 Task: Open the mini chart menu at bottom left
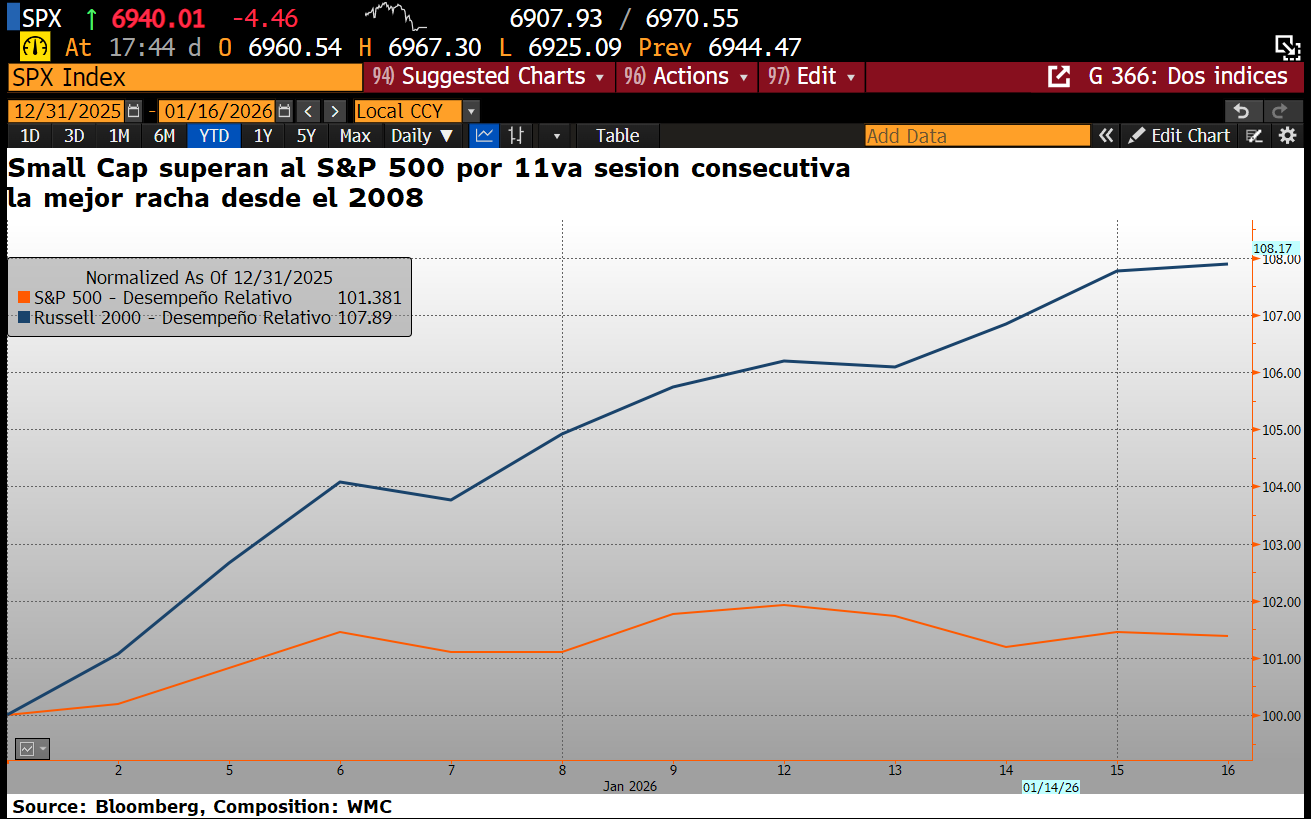[x=32, y=748]
